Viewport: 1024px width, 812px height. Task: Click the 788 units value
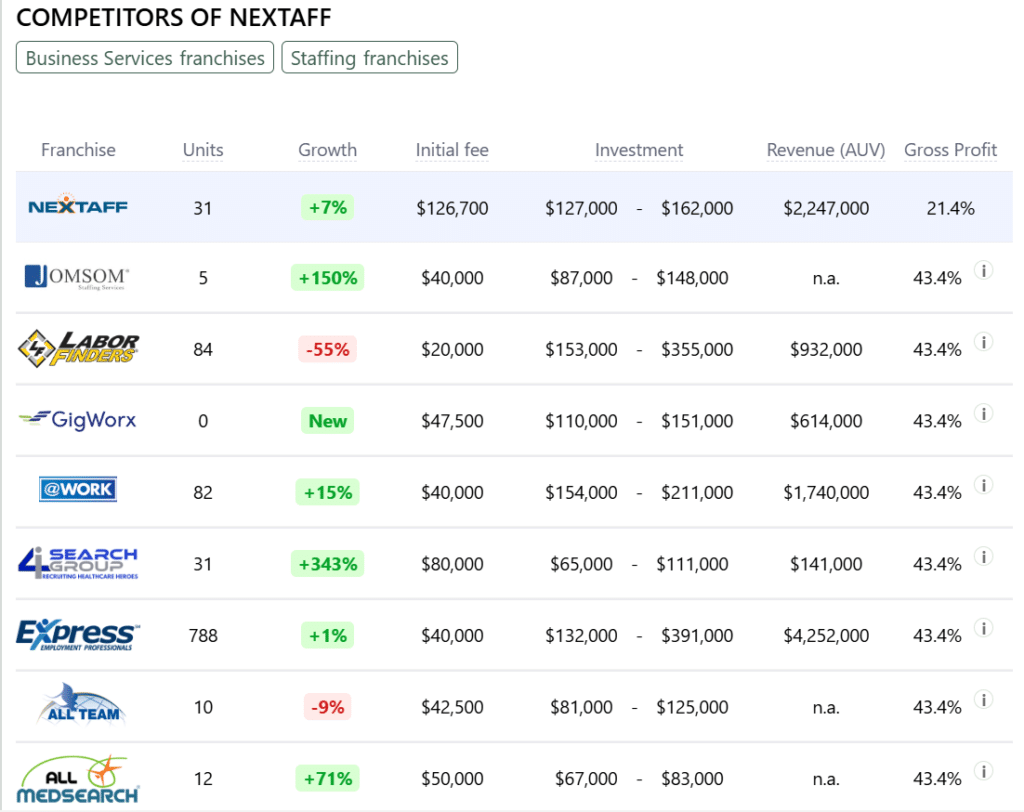203,636
